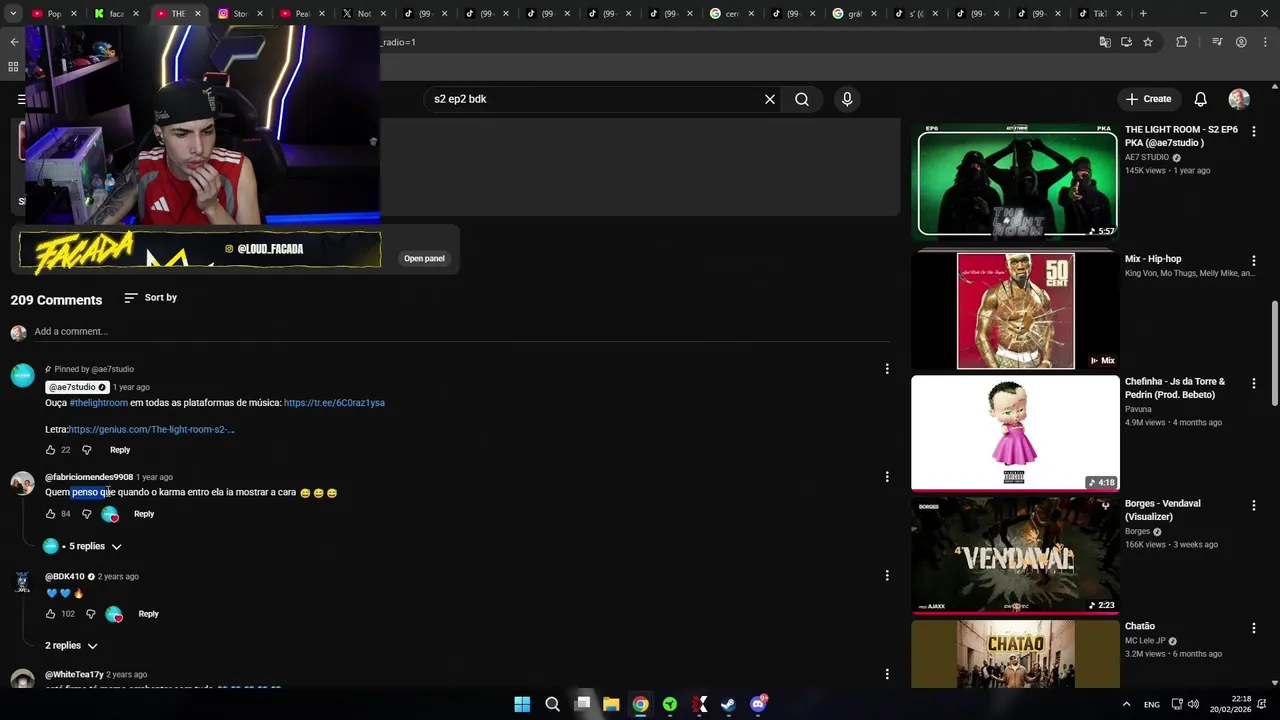
Task: Open Windows taskbar search
Action: click(x=552, y=704)
